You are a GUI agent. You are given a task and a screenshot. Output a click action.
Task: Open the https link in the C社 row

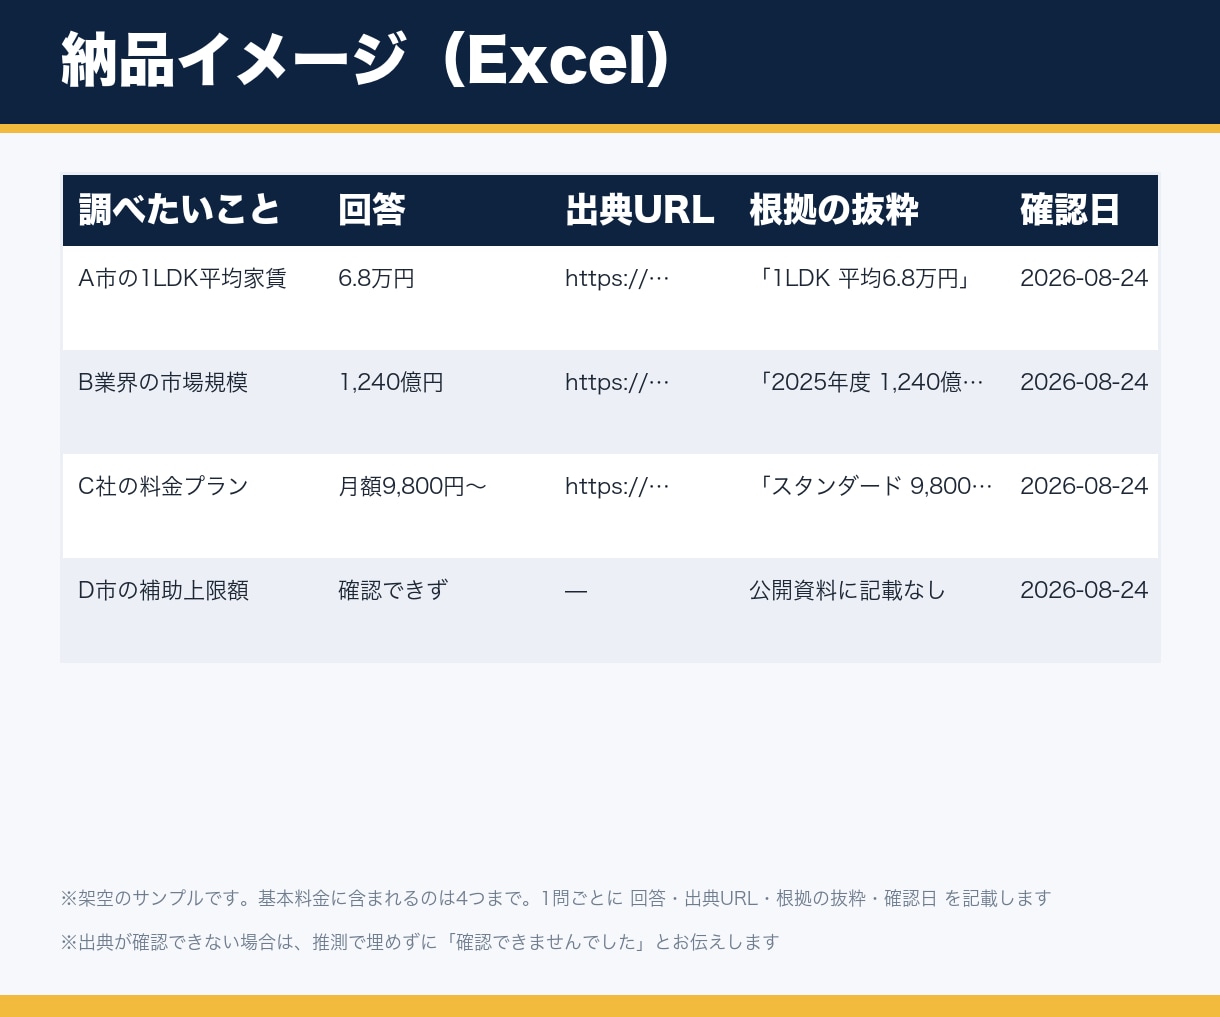point(617,486)
